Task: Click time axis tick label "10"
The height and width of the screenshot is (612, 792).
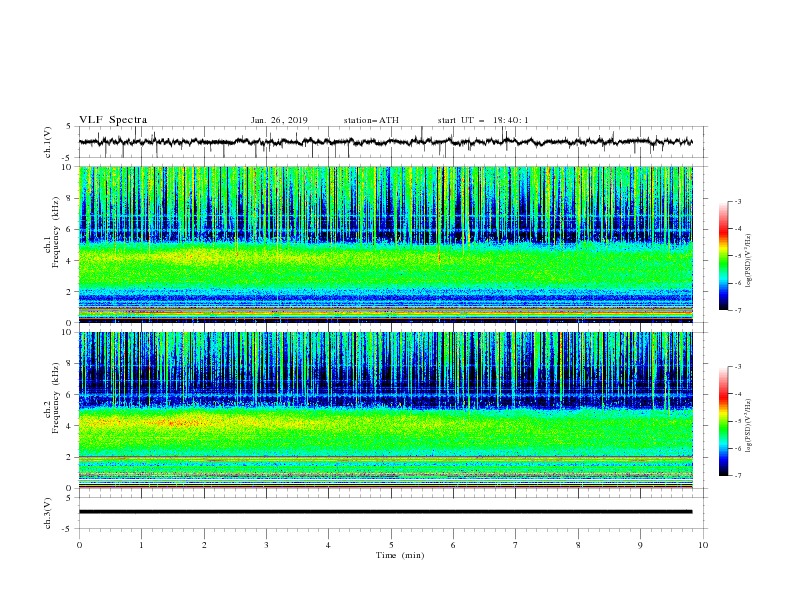Action: click(x=703, y=545)
